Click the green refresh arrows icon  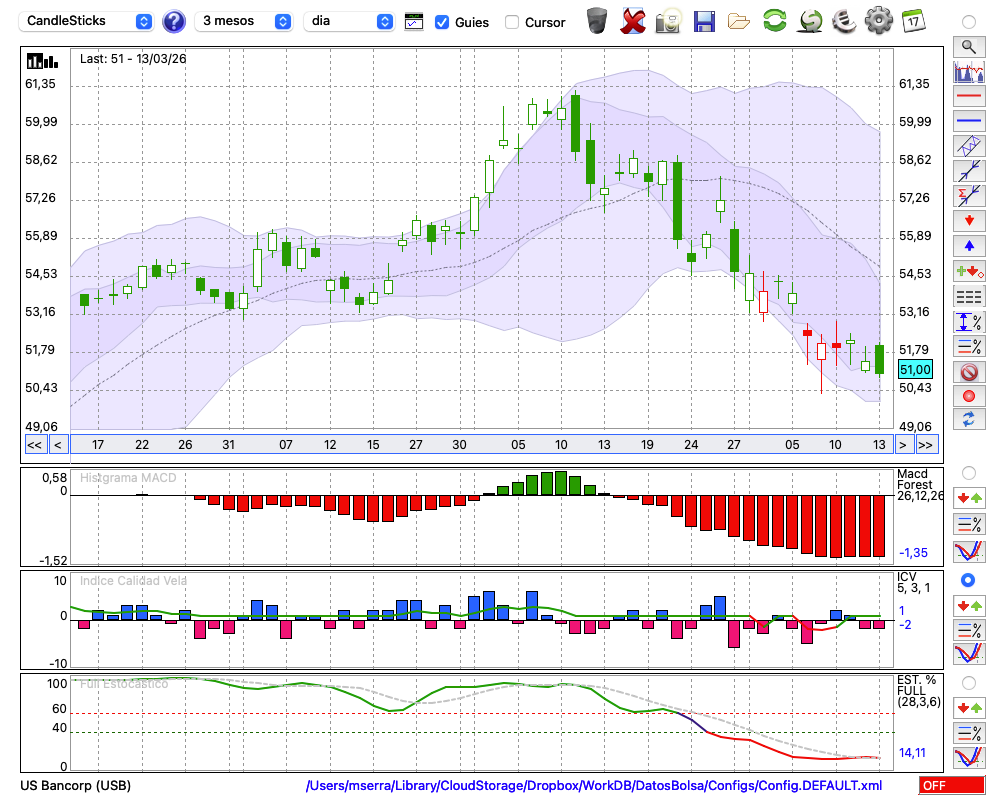click(x=774, y=21)
